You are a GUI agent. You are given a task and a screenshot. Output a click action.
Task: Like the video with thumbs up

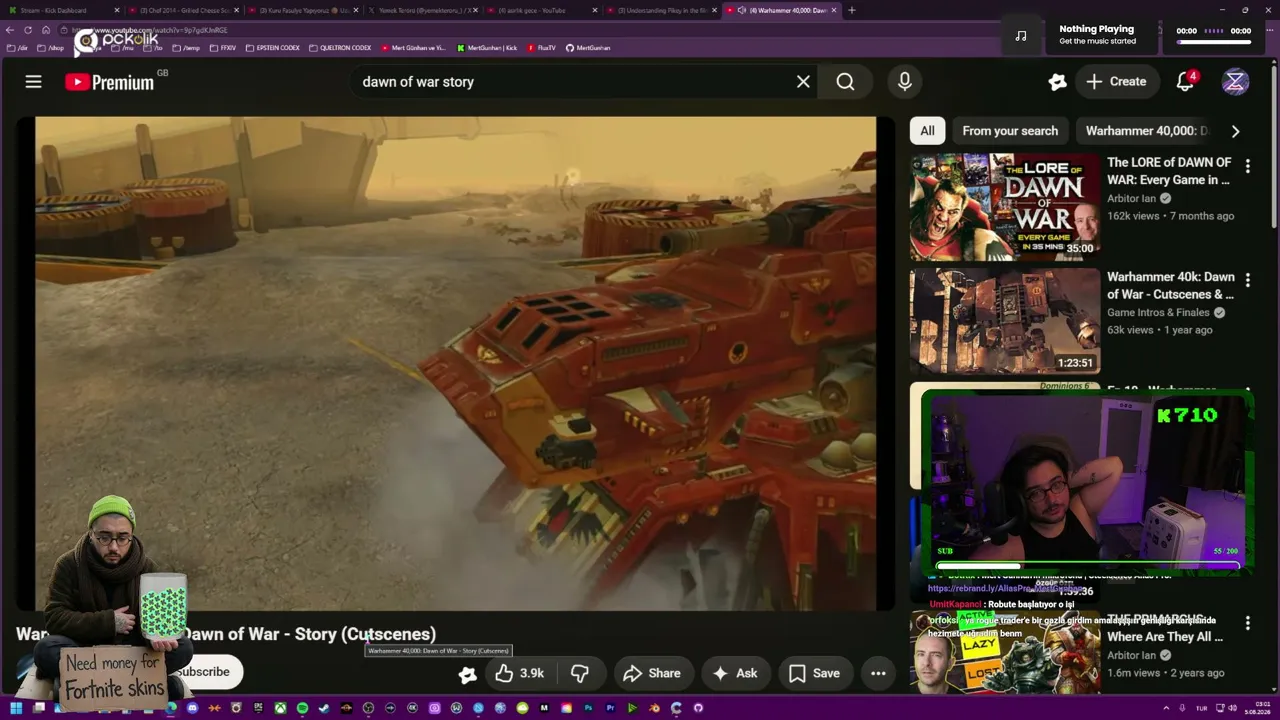point(519,673)
